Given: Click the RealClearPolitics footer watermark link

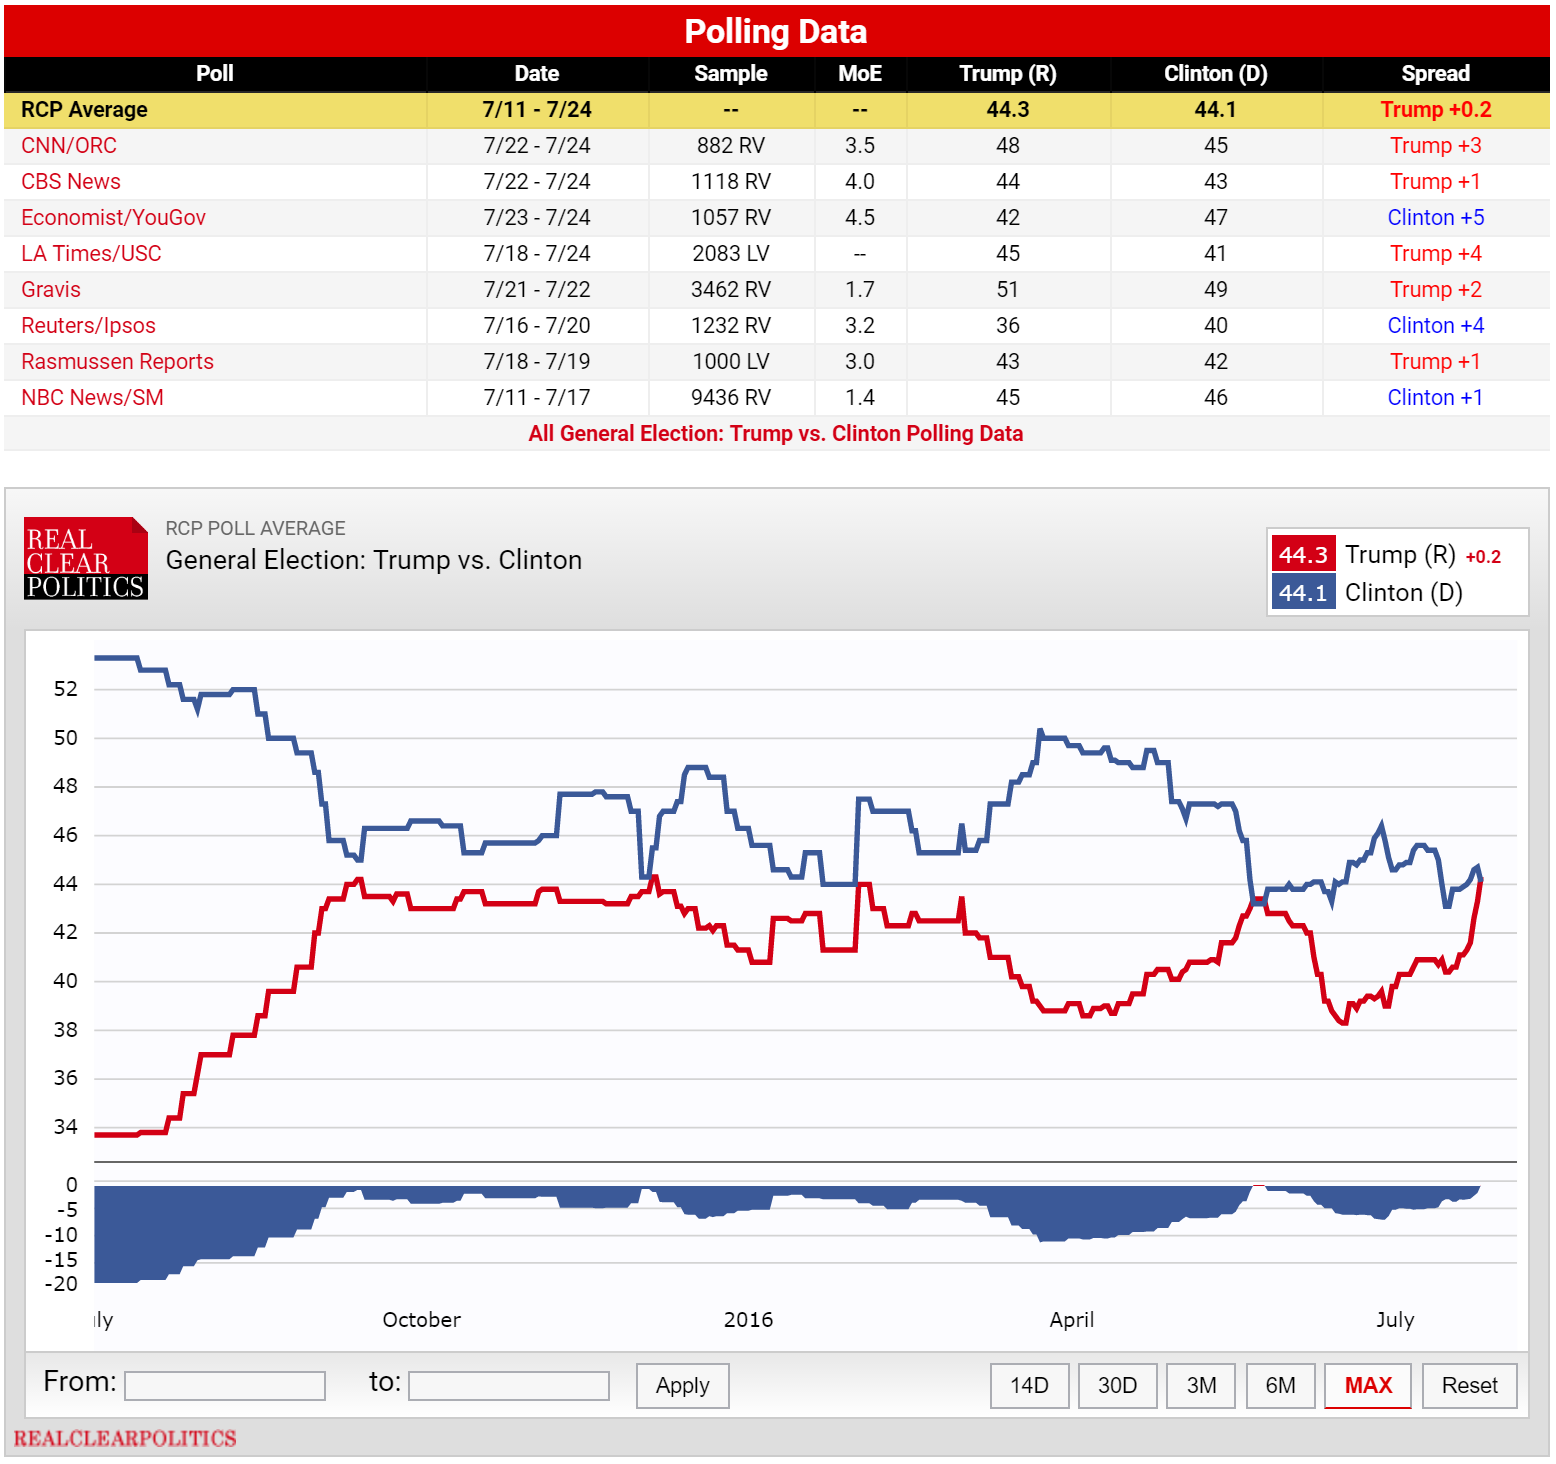Looking at the screenshot, I should [x=125, y=1439].
